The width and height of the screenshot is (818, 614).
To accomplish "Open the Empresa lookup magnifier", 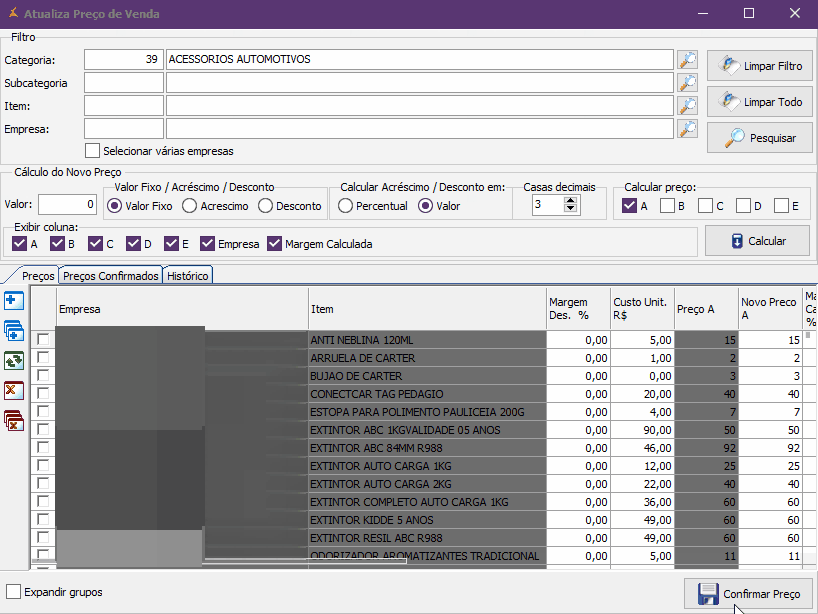I will 687,129.
